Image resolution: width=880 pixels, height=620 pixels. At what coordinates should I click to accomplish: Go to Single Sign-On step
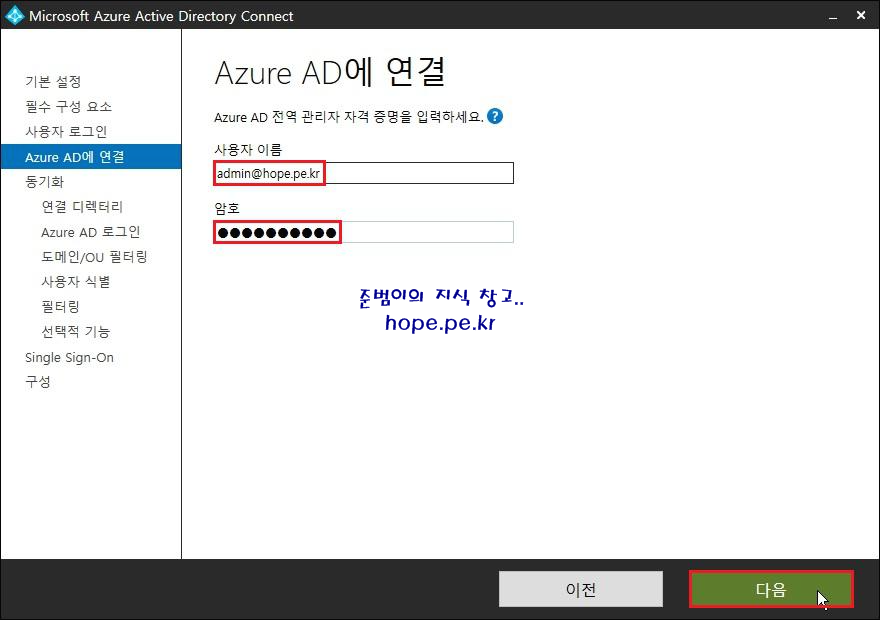[x=69, y=357]
